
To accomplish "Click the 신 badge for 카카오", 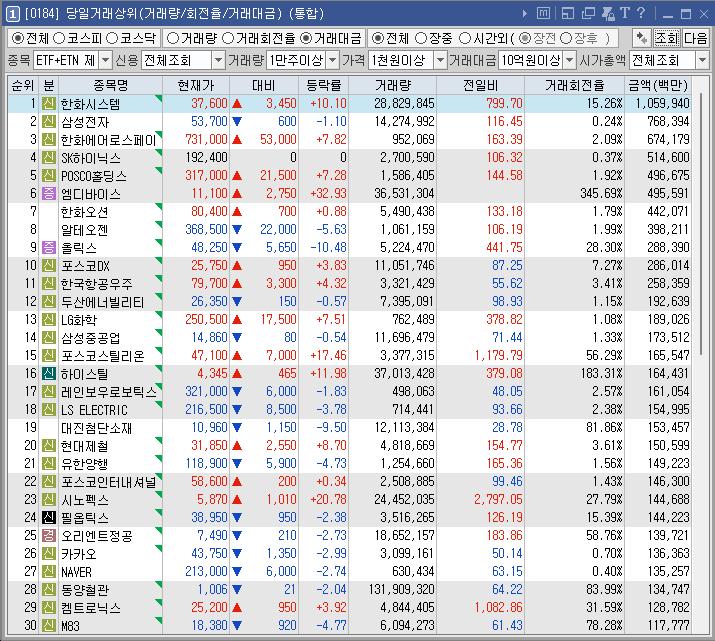I will [49, 553].
